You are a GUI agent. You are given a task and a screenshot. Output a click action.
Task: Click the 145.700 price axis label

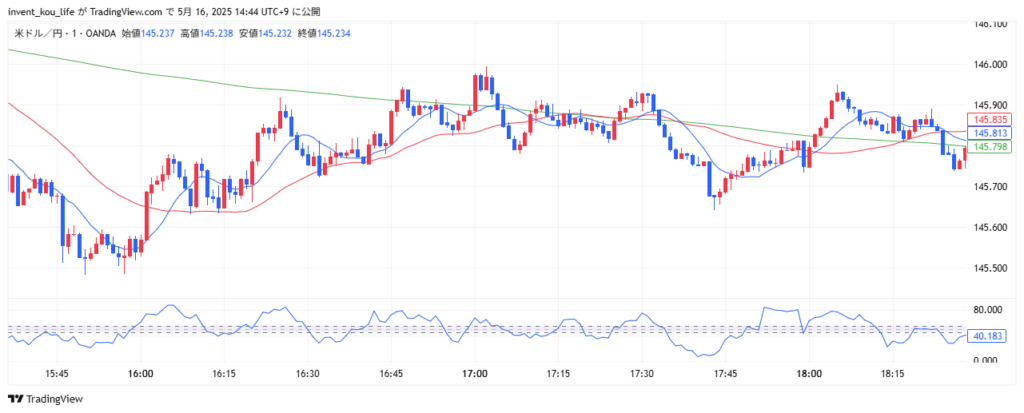coord(990,187)
